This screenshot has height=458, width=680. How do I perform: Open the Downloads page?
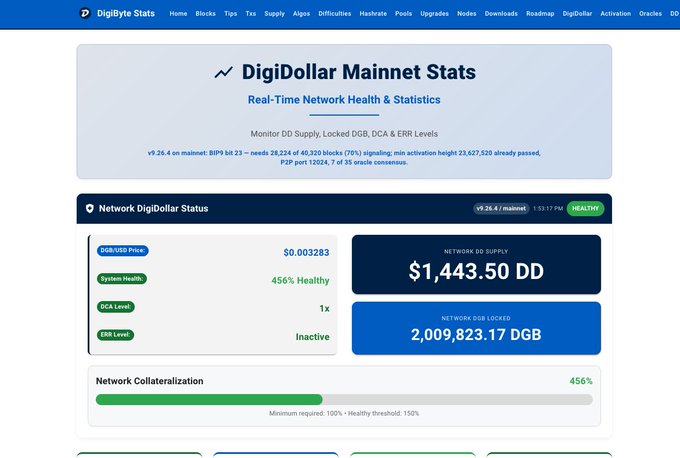501,13
